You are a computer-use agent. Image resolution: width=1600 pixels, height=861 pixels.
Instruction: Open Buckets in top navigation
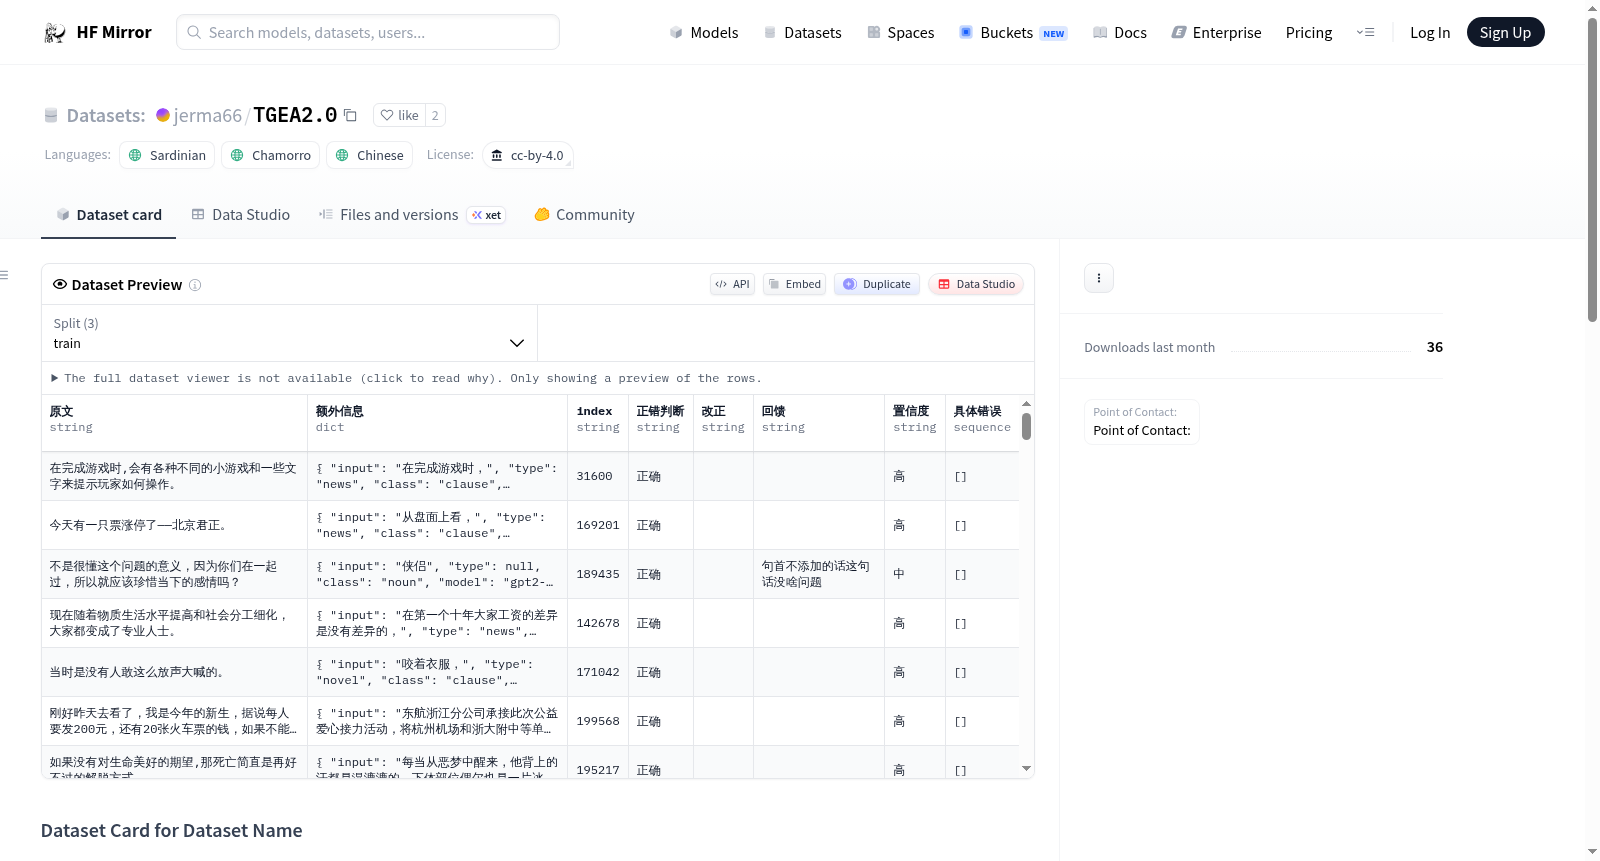click(1013, 33)
